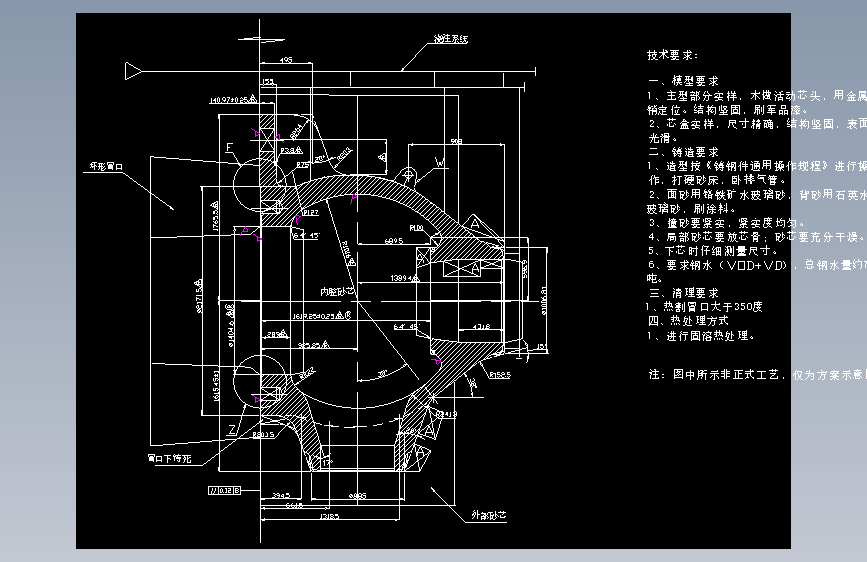
Task: Select the detail marker letter Z
Action: [232, 429]
